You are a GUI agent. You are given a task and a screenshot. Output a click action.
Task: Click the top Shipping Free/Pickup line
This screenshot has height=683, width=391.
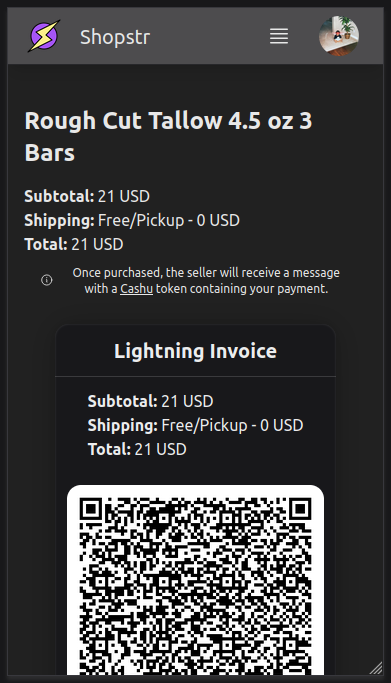click(132, 220)
